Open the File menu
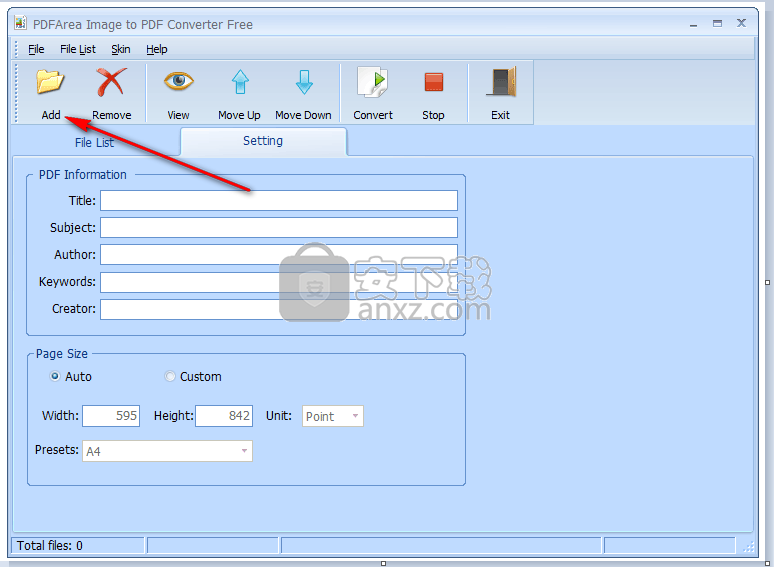Image resolution: width=774 pixels, height=567 pixels. pos(36,49)
